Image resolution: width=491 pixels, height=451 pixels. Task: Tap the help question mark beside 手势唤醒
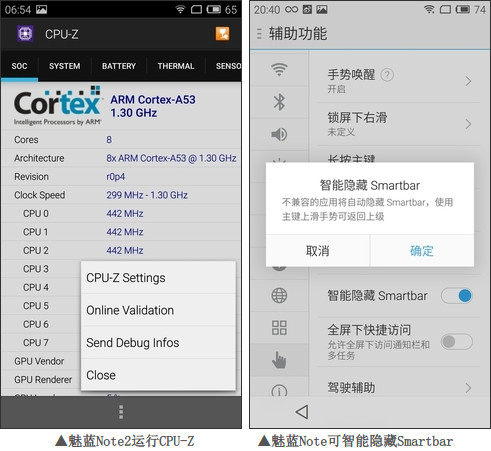tap(387, 75)
